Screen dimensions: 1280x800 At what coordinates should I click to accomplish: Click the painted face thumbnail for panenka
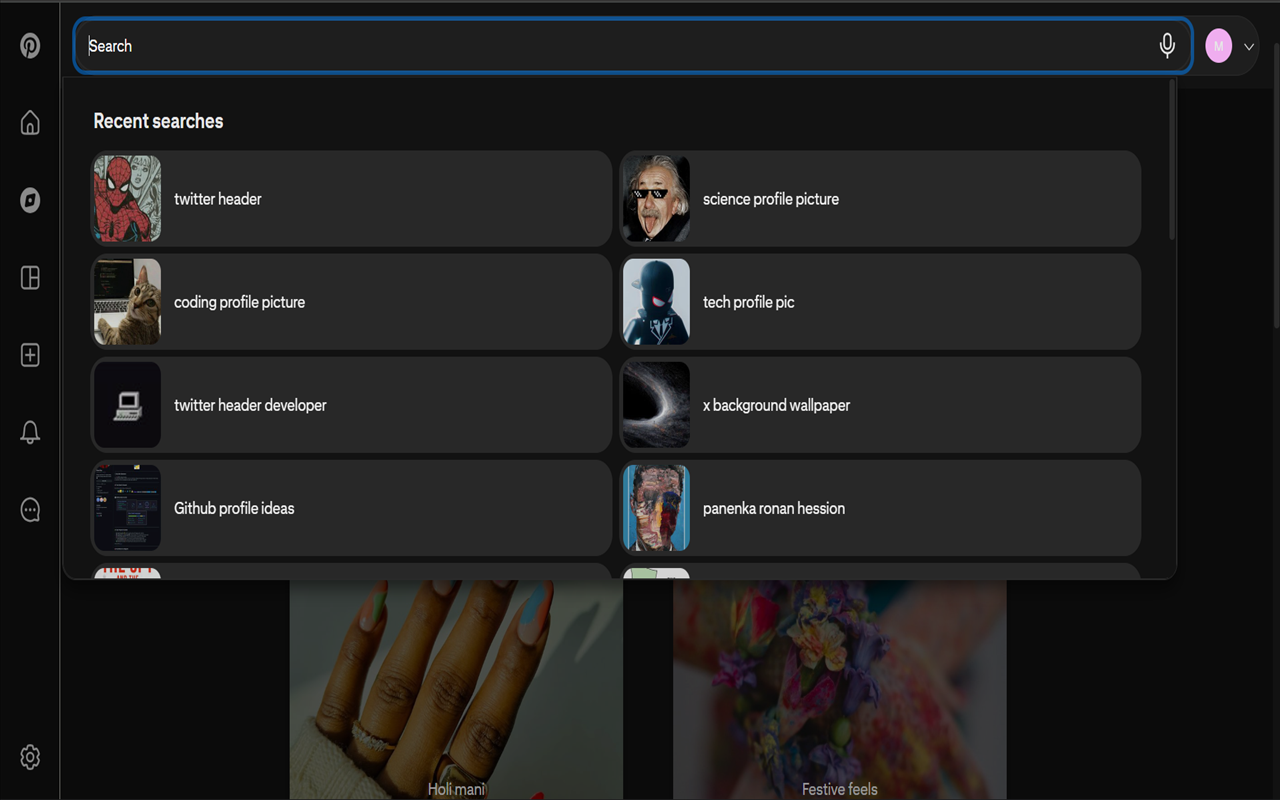point(656,508)
